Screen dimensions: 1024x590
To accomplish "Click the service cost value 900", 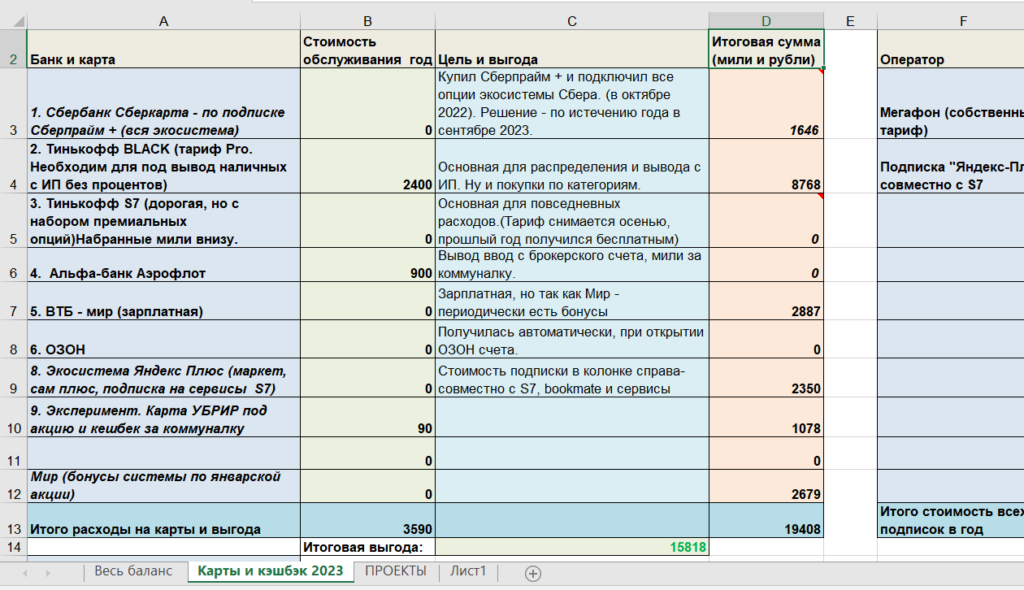I will tap(368, 265).
